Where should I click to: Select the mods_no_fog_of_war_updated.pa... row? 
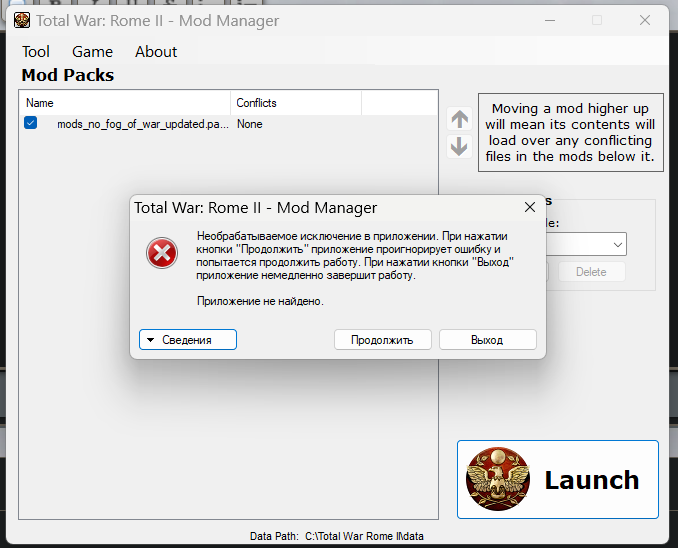coord(228,124)
